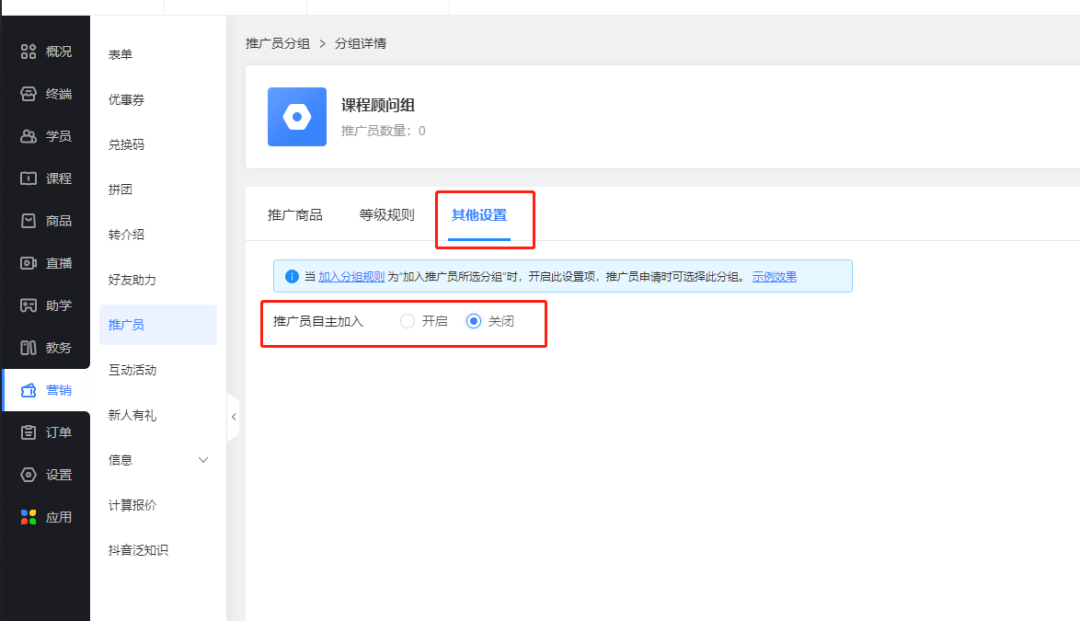This screenshot has width=1080, height=621.
Task: Open the 直播 live streaming section
Action: pos(45,263)
